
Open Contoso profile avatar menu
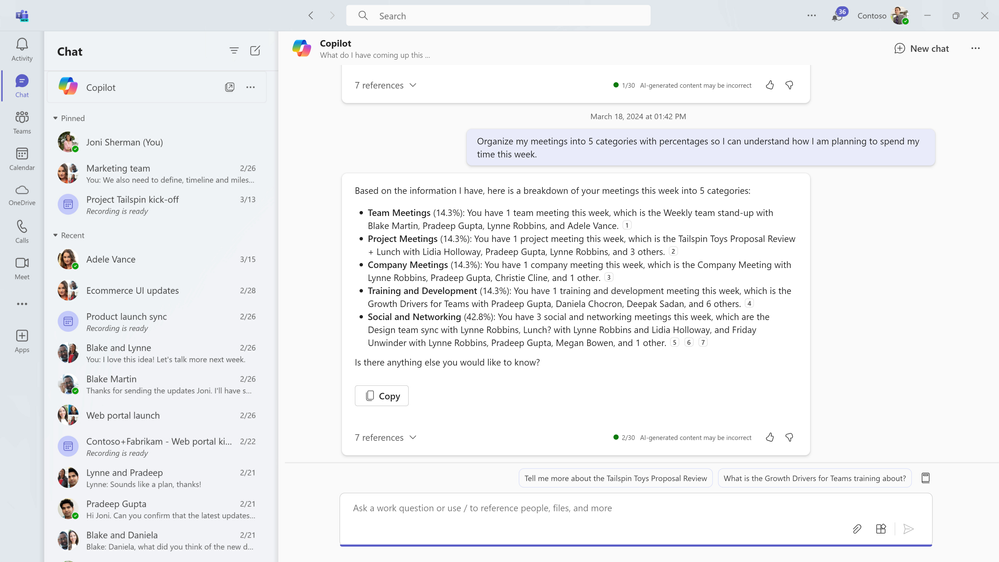900,15
